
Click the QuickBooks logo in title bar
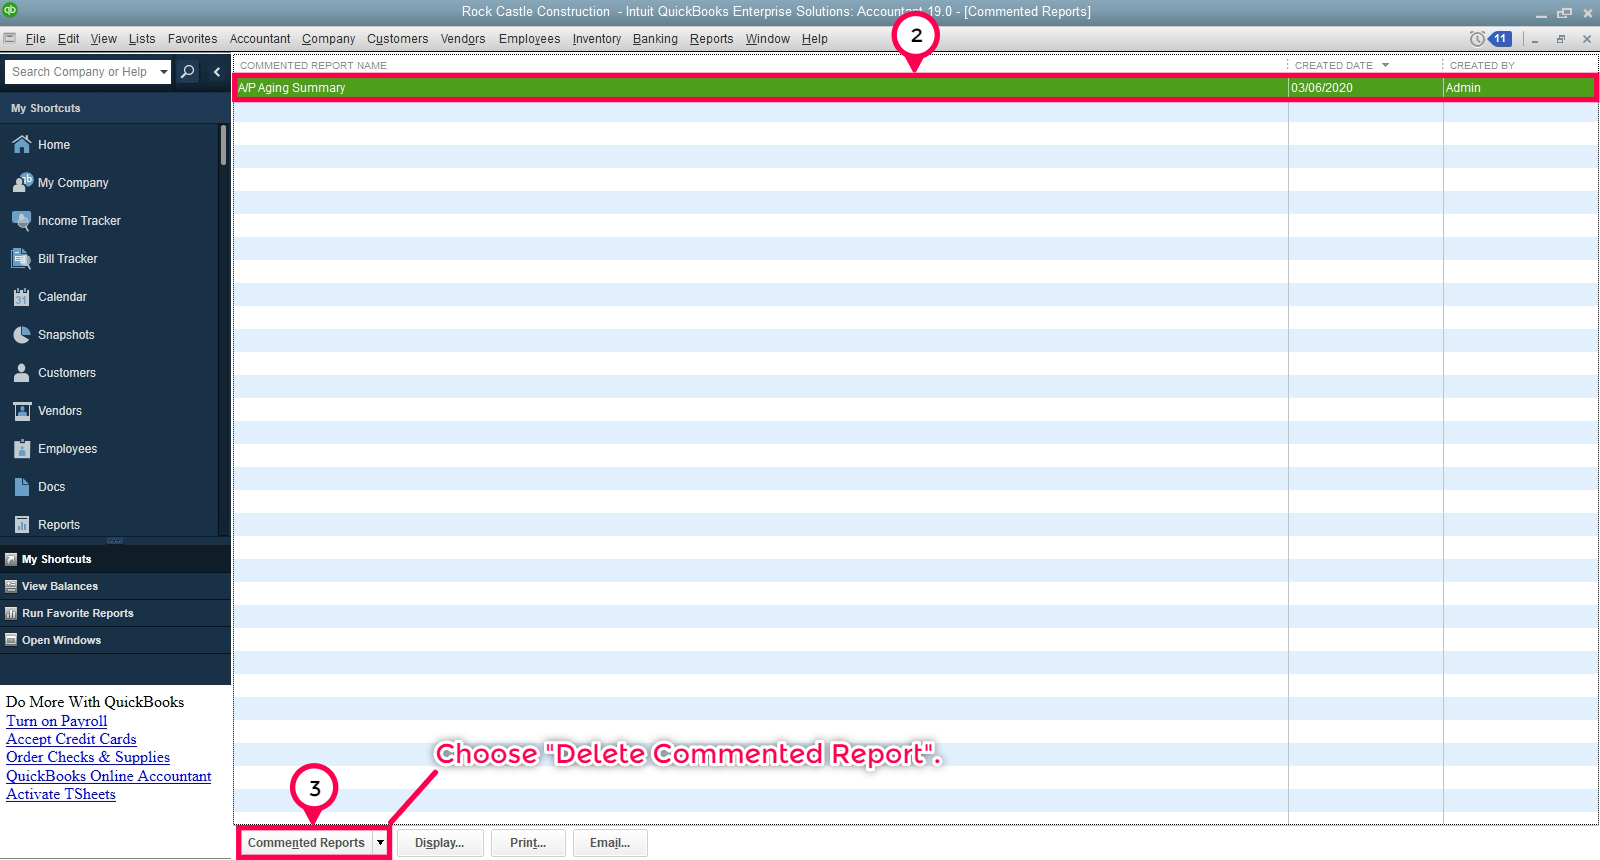click(10, 10)
